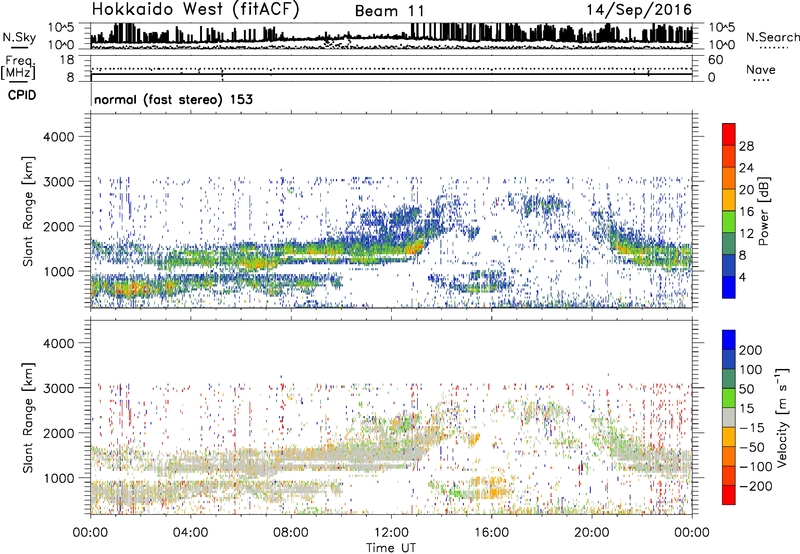Image resolution: width=800 pixels, height=554 pixels.
Task: Click the 'Freq. [MHz]' axis label
Action: pyautogui.click(x=18, y=67)
